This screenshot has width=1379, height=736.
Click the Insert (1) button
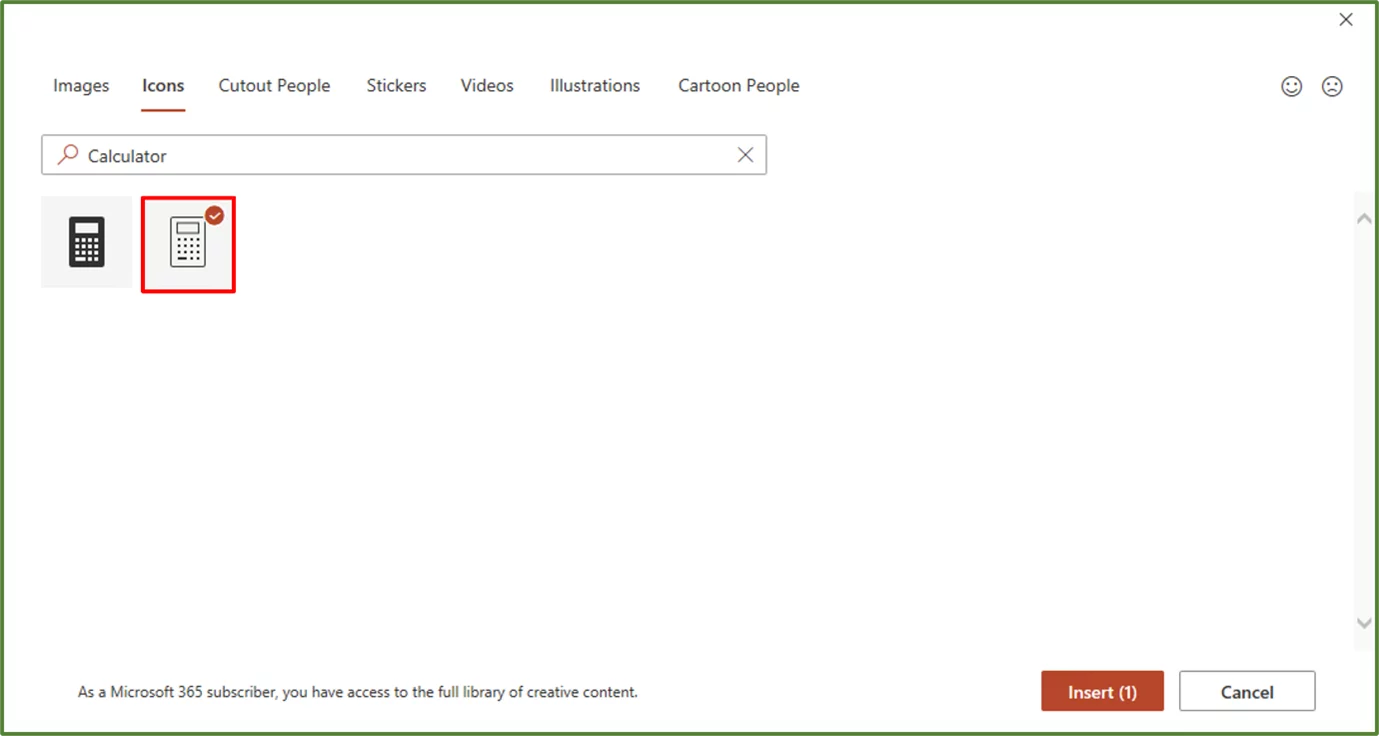[1102, 691]
